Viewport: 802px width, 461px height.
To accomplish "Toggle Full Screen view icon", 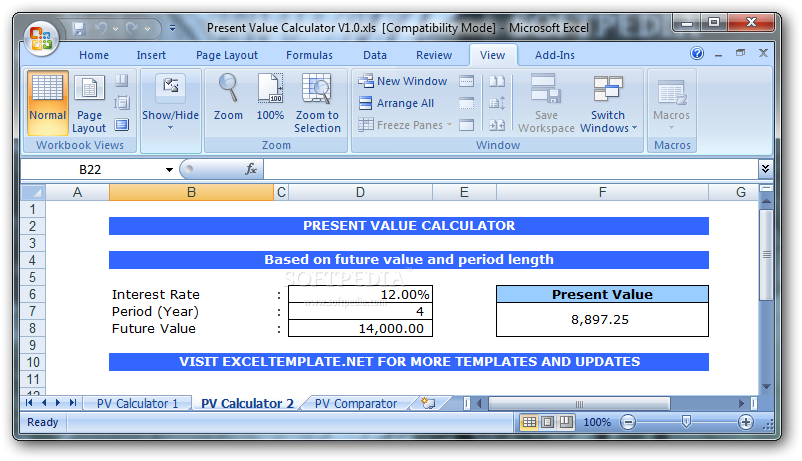I will tap(122, 124).
